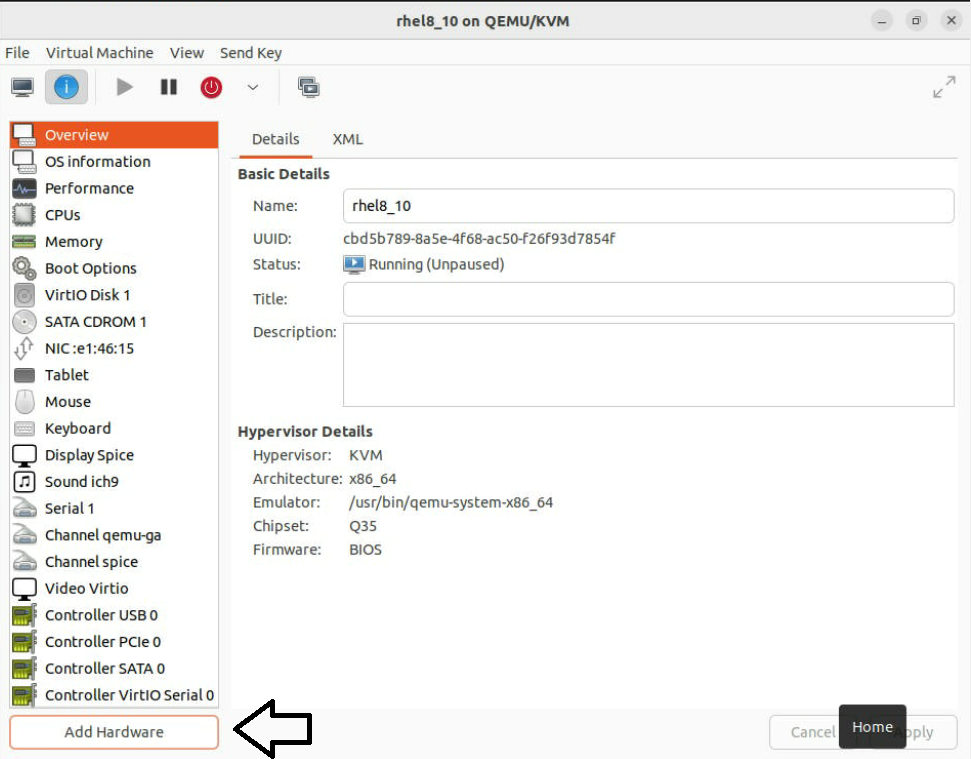971x759 pixels.
Task: Click the Title input field
Action: tap(648, 299)
